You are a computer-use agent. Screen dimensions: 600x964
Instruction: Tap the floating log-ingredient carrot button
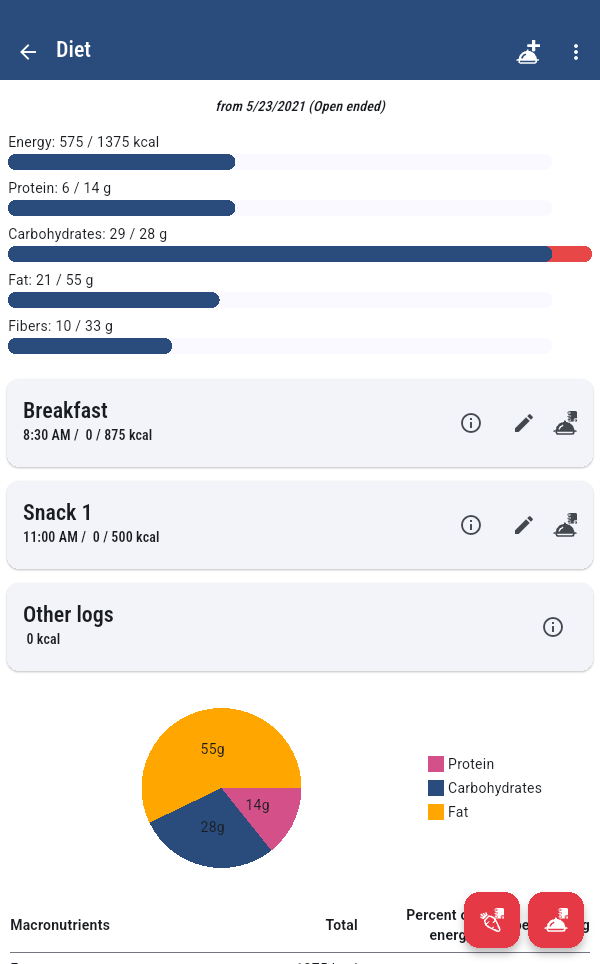(x=492, y=919)
